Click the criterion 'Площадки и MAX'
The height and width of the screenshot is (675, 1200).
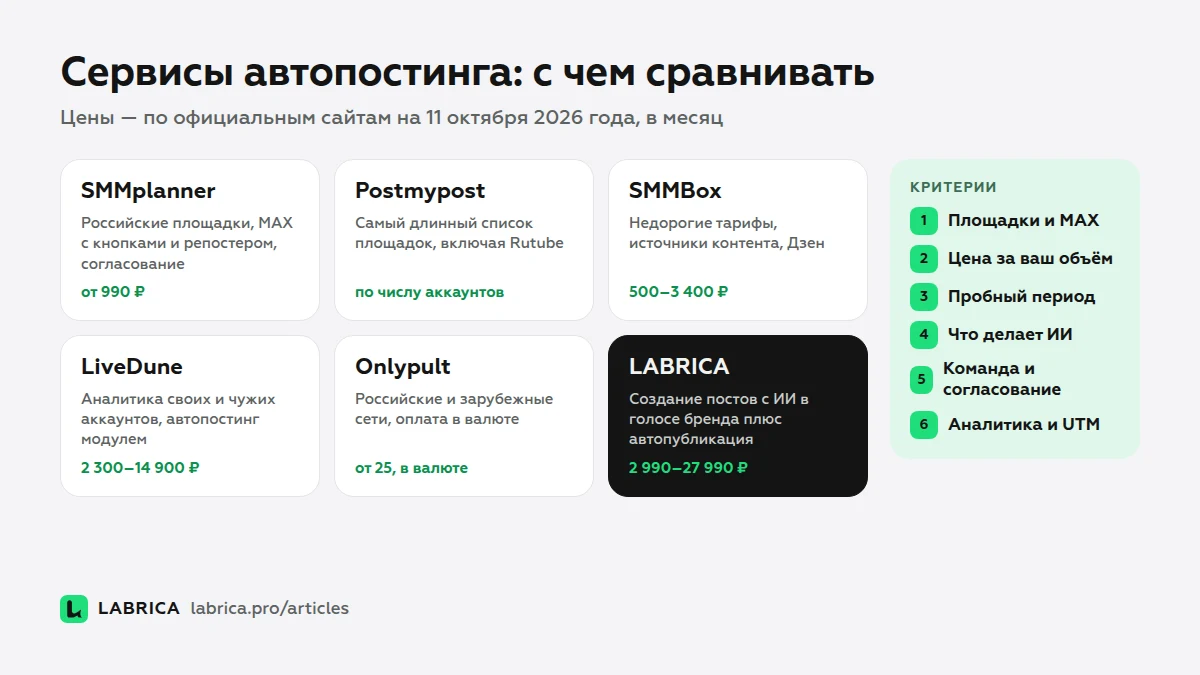pos(1024,220)
